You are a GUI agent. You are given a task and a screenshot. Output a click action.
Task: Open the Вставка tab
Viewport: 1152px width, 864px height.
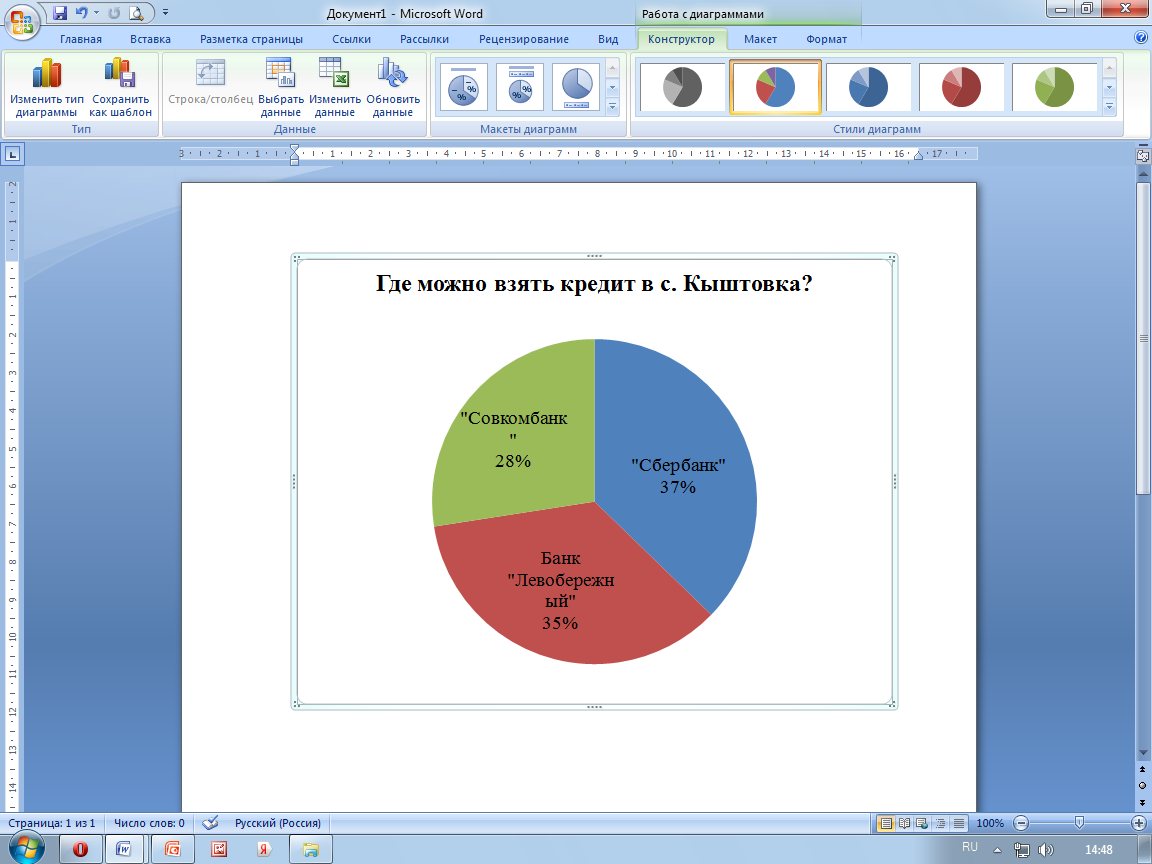click(x=151, y=39)
